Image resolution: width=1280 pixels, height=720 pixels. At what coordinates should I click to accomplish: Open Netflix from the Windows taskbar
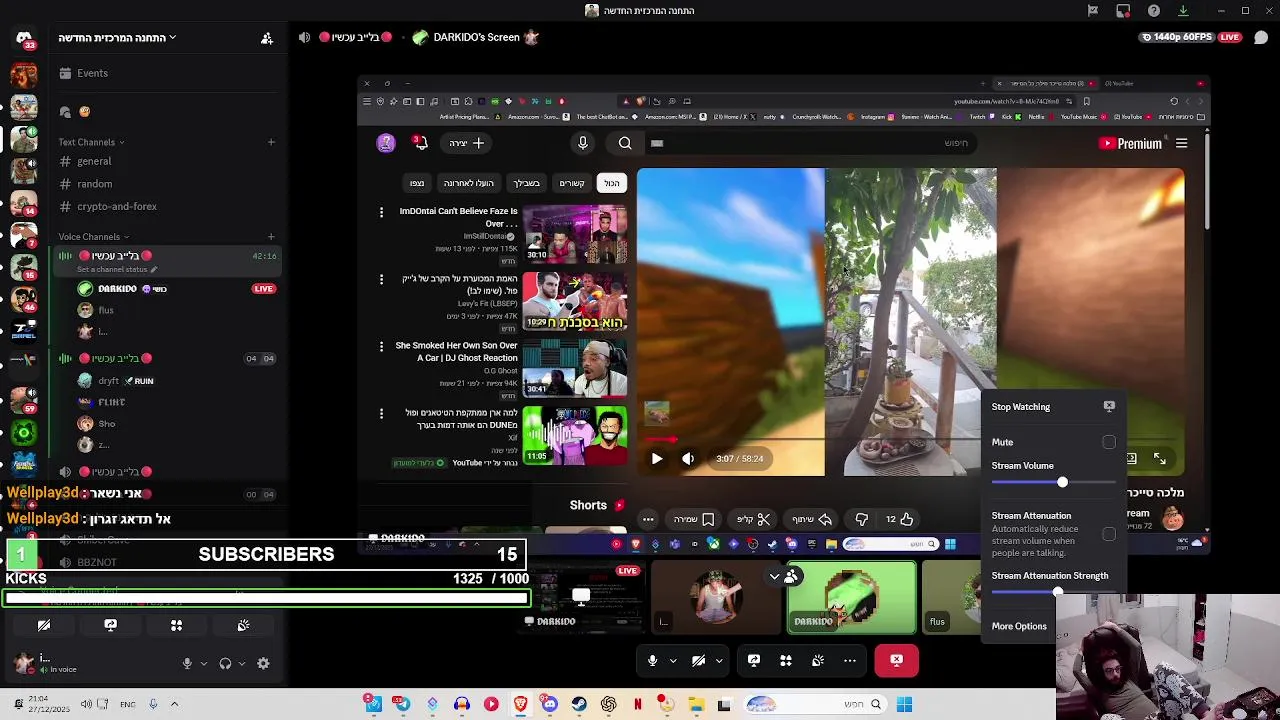(x=637, y=704)
